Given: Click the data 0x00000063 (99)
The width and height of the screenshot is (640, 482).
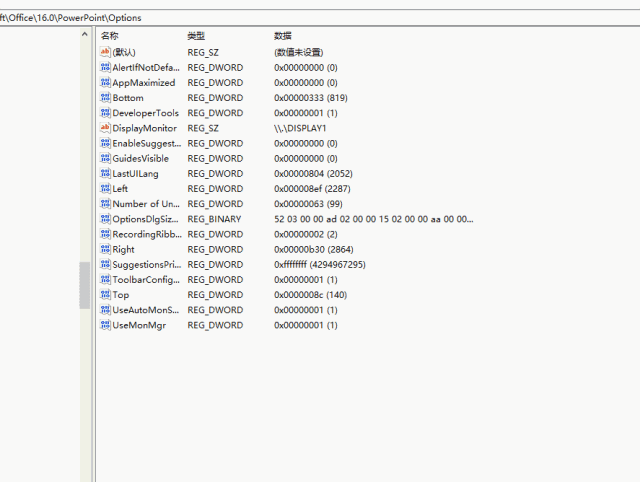Looking at the screenshot, I should coord(308,204).
